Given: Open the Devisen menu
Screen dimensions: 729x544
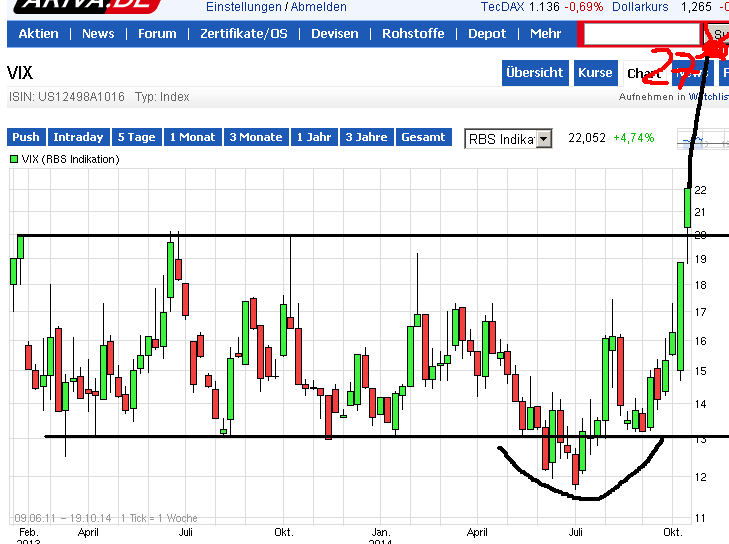Looking at the screenshot, I should pos(335,33).
